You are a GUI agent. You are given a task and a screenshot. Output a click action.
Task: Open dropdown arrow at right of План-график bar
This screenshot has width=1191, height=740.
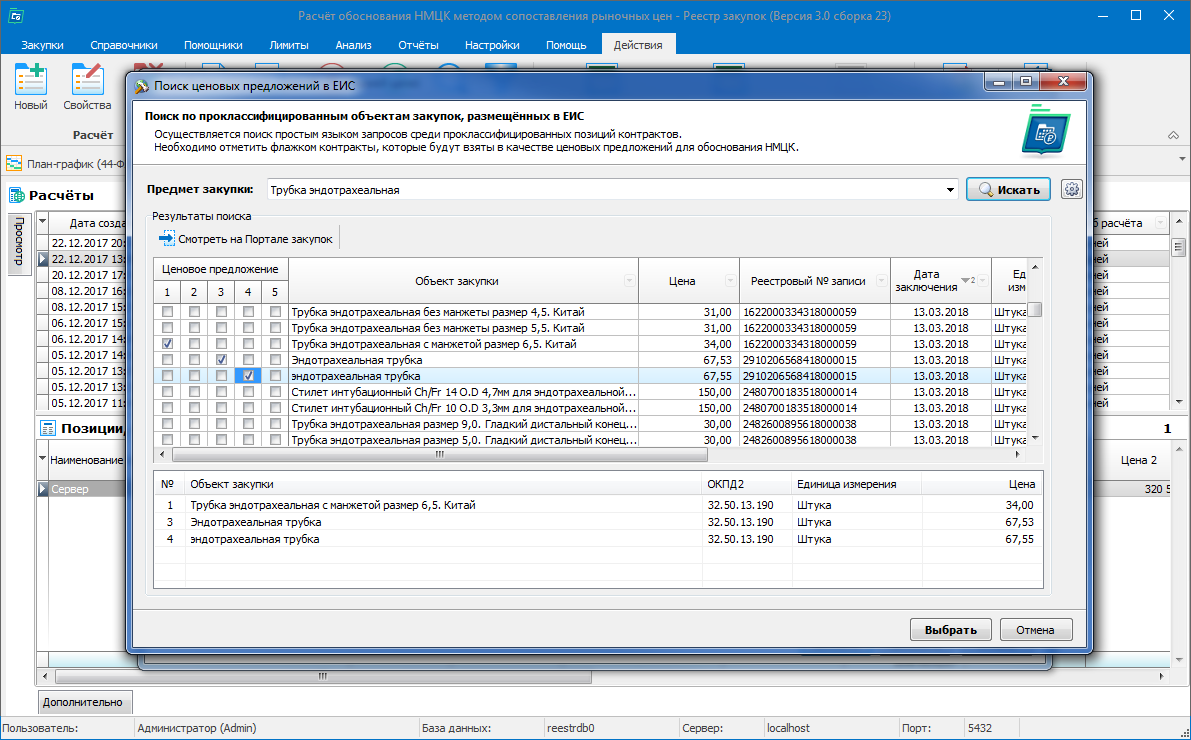click(x=1183, y=159)
